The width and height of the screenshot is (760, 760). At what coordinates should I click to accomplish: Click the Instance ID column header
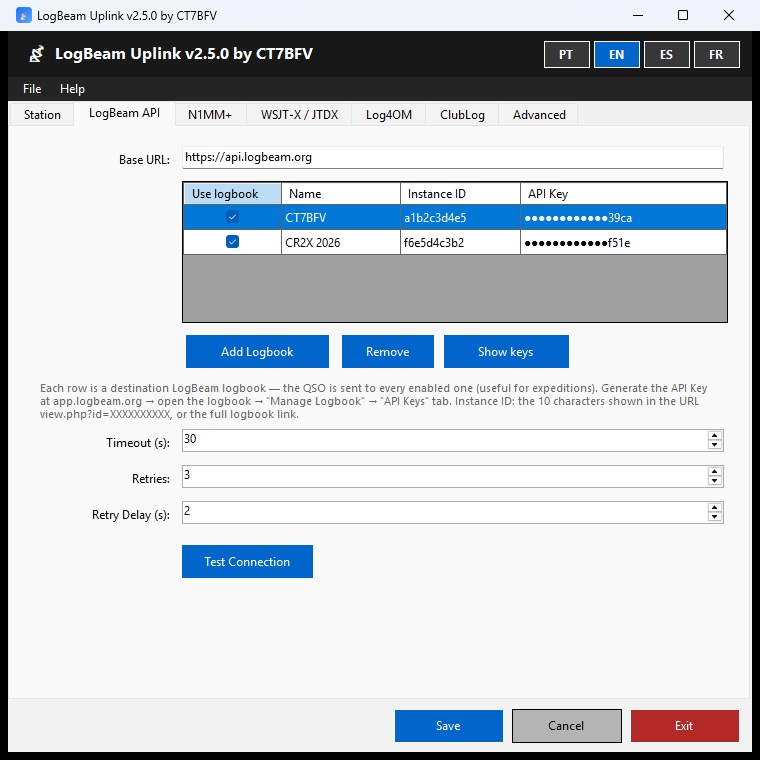(460, 194)
